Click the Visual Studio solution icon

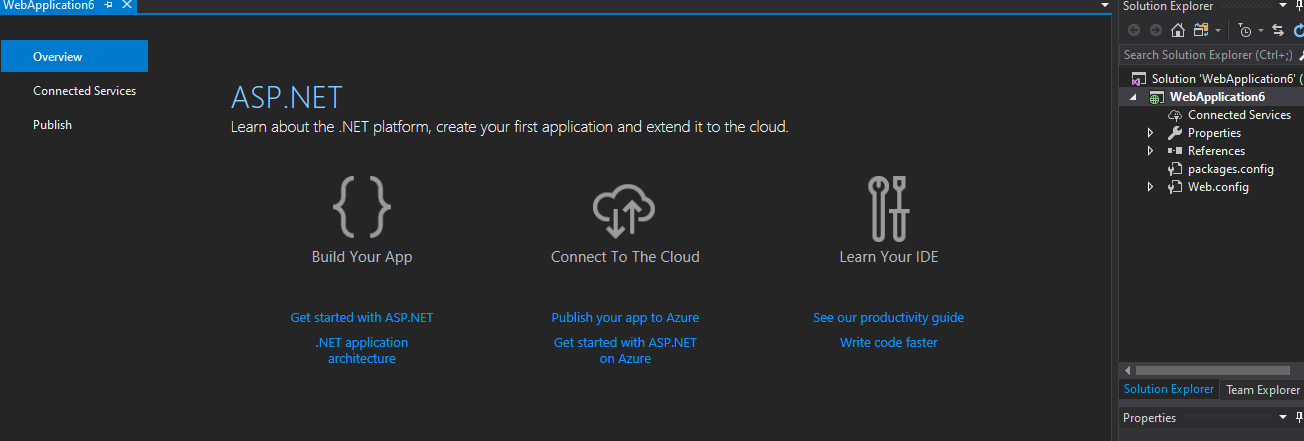coord(1137,79)
